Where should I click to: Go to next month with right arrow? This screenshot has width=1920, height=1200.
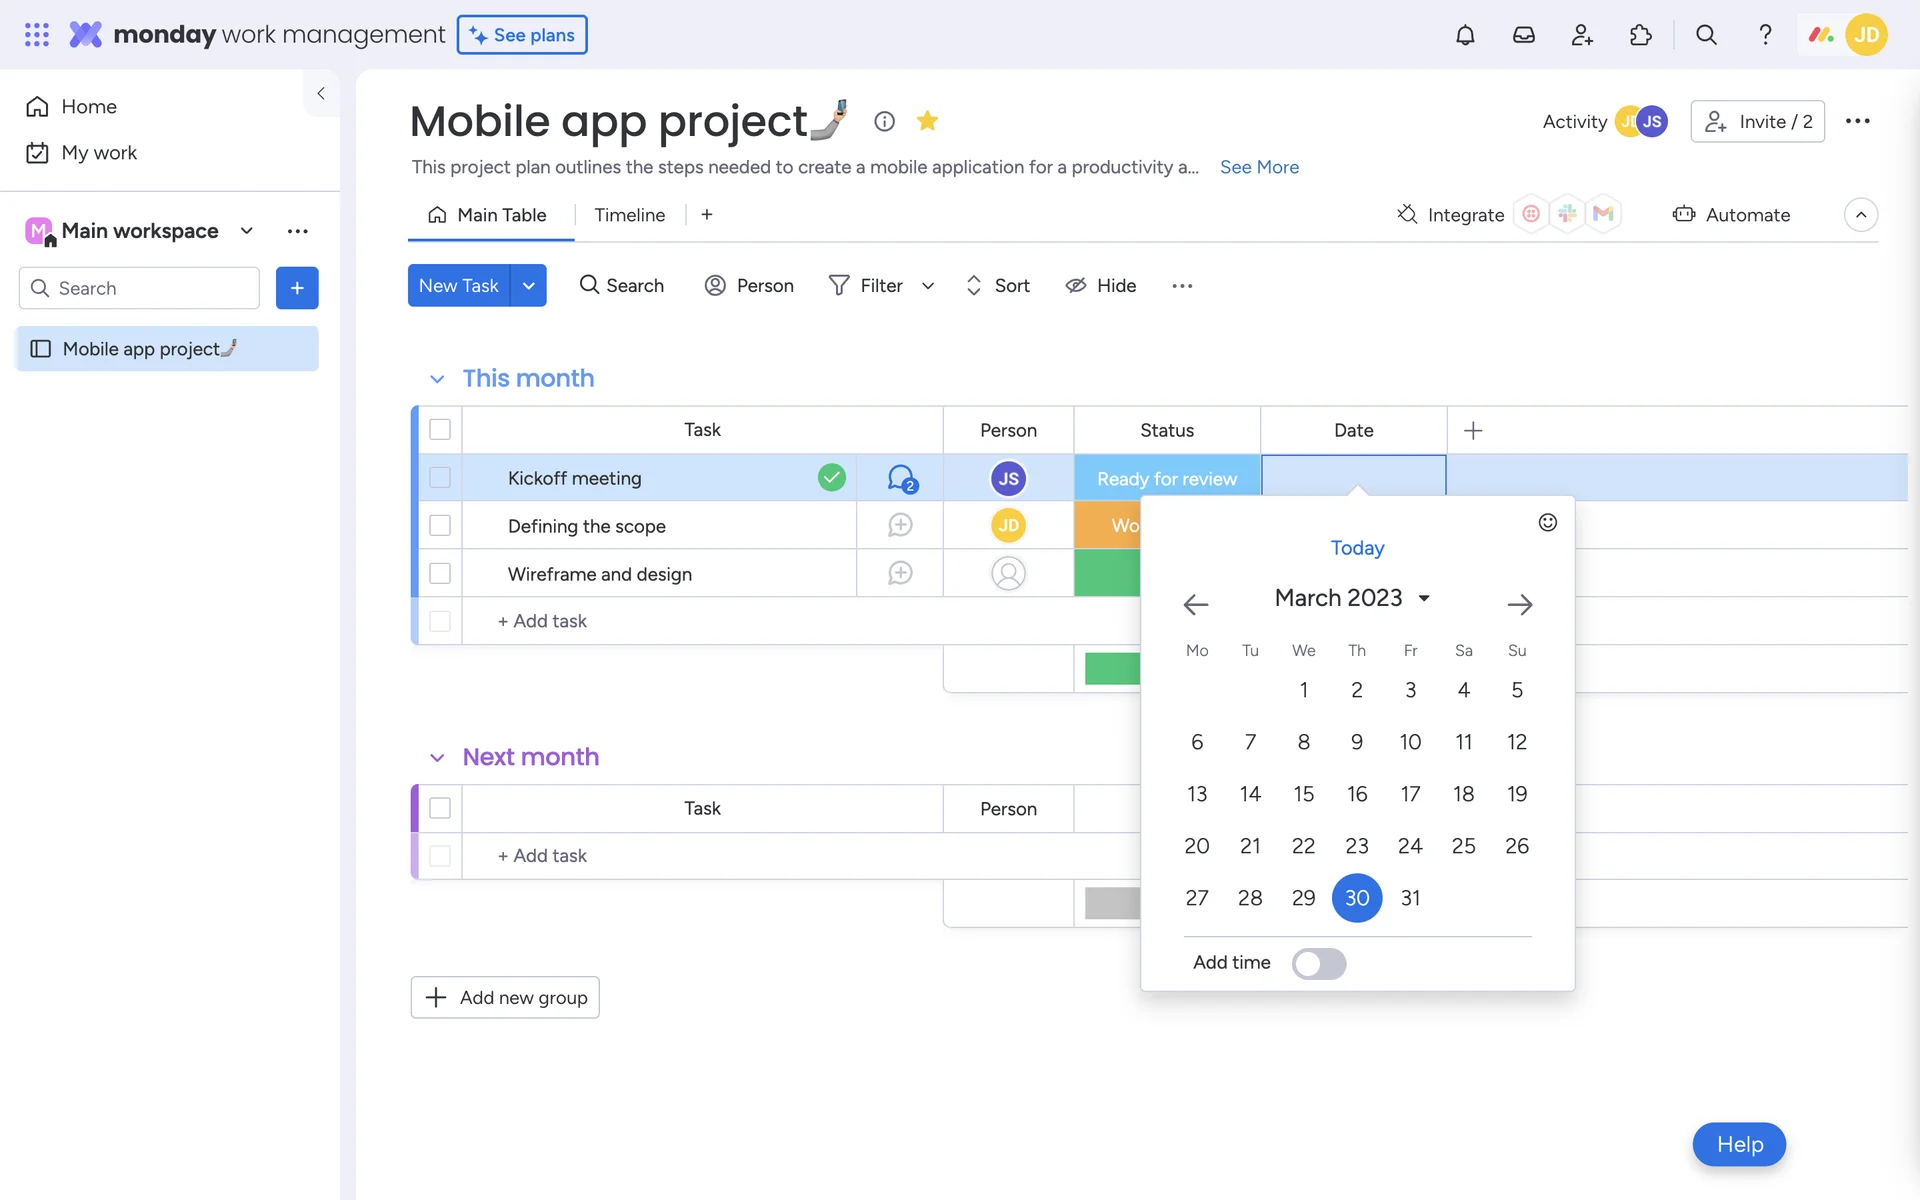(1519, 604)
